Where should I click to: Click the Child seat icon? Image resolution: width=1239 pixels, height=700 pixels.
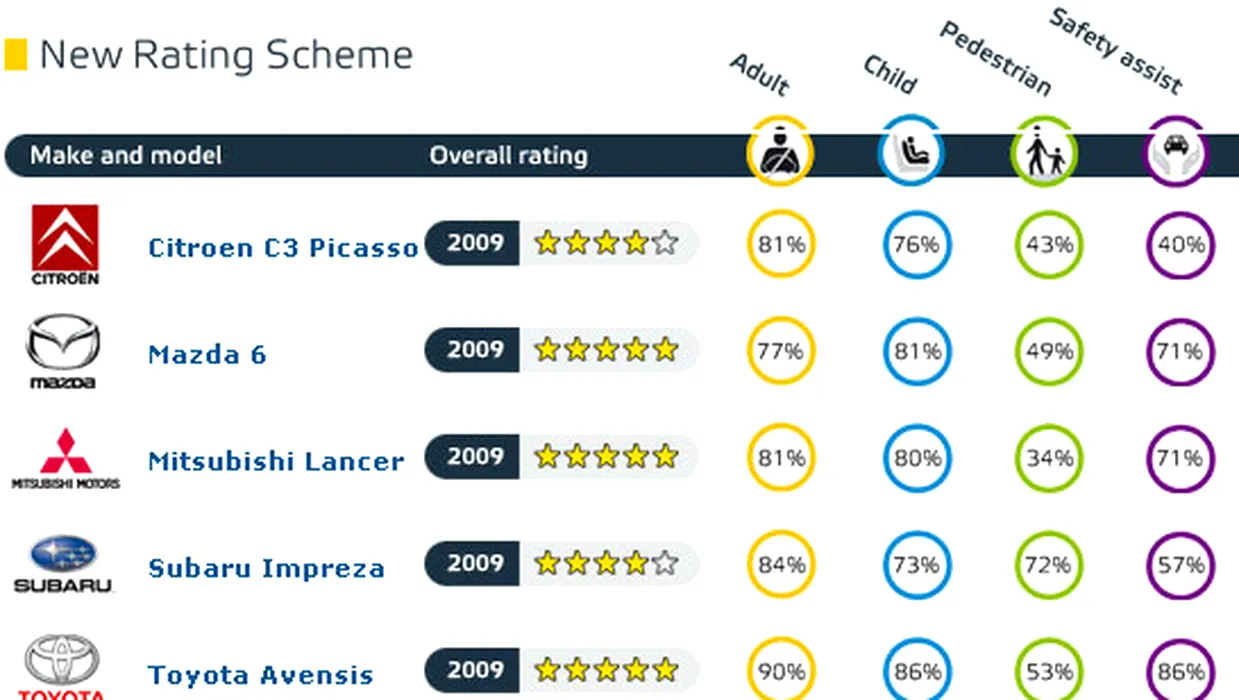[911, 152]
